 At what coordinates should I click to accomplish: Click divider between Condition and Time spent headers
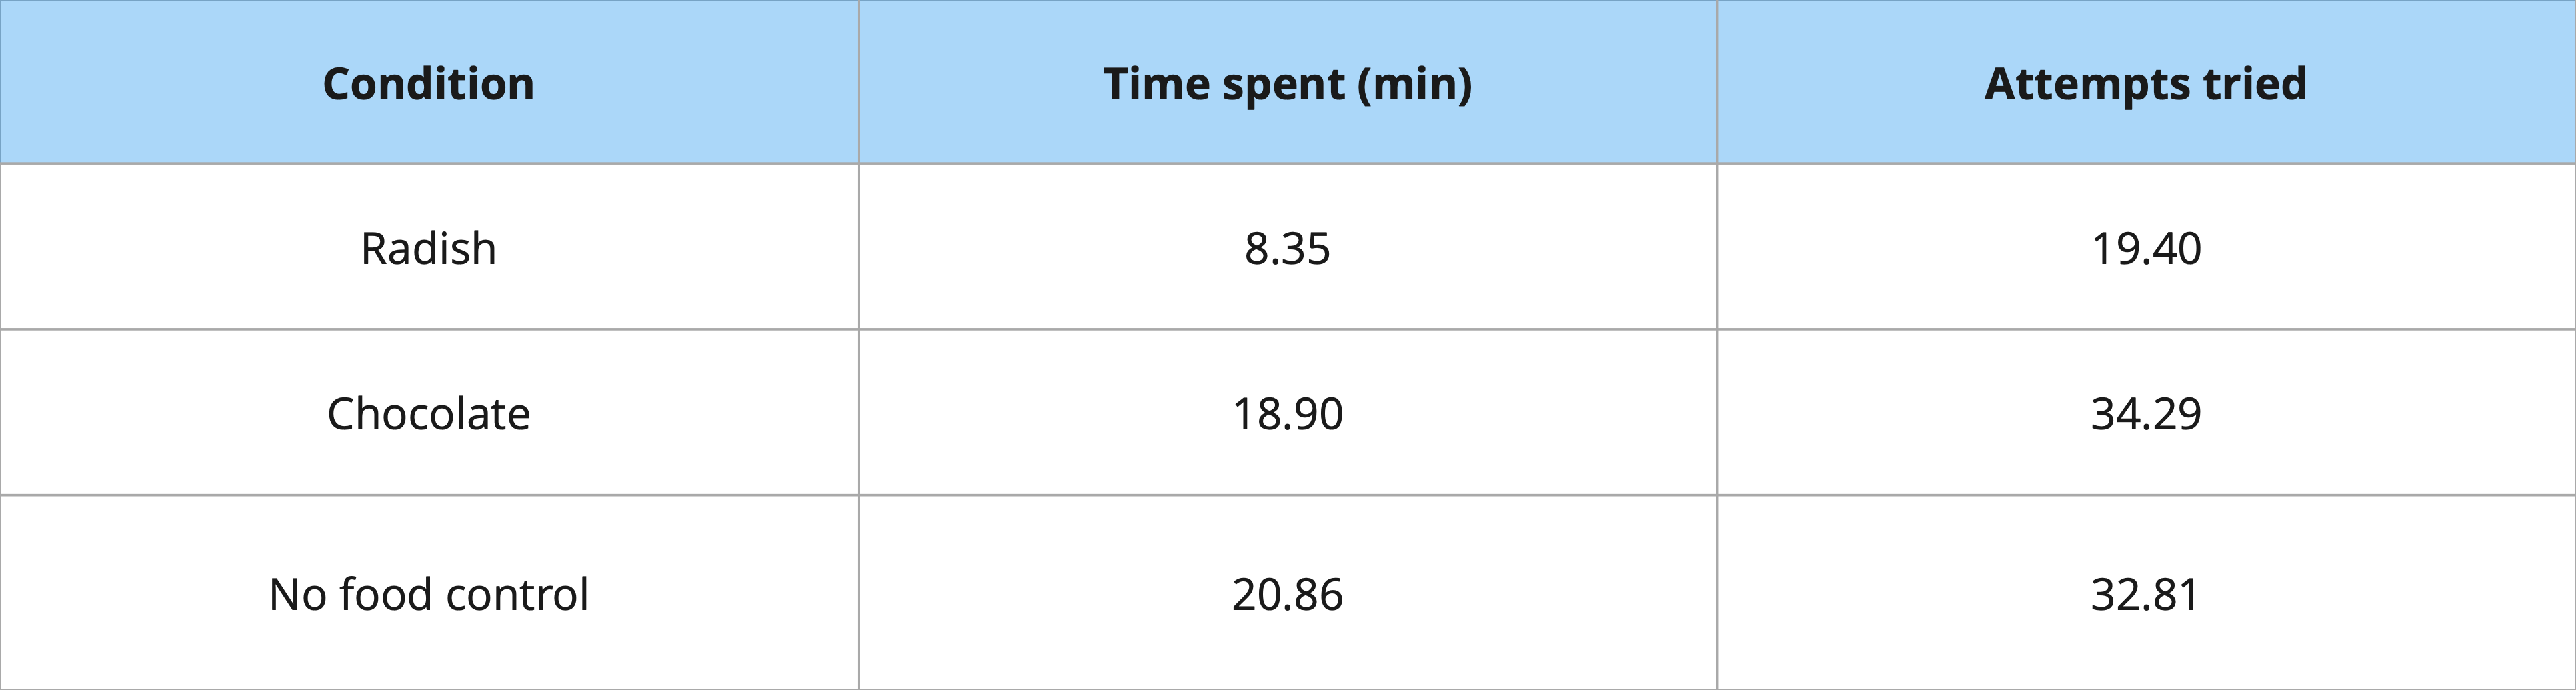point(858,82)
